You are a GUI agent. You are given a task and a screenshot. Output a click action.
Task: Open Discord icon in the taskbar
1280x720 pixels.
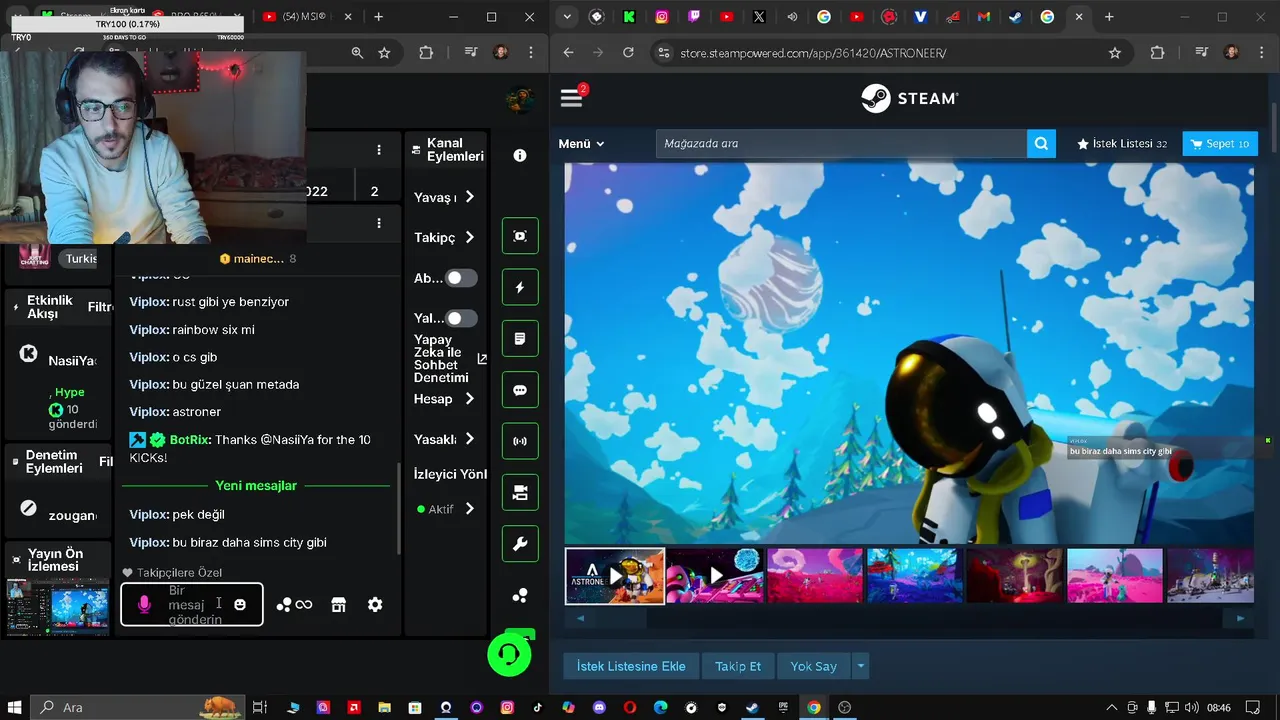(x=599, y=707)
